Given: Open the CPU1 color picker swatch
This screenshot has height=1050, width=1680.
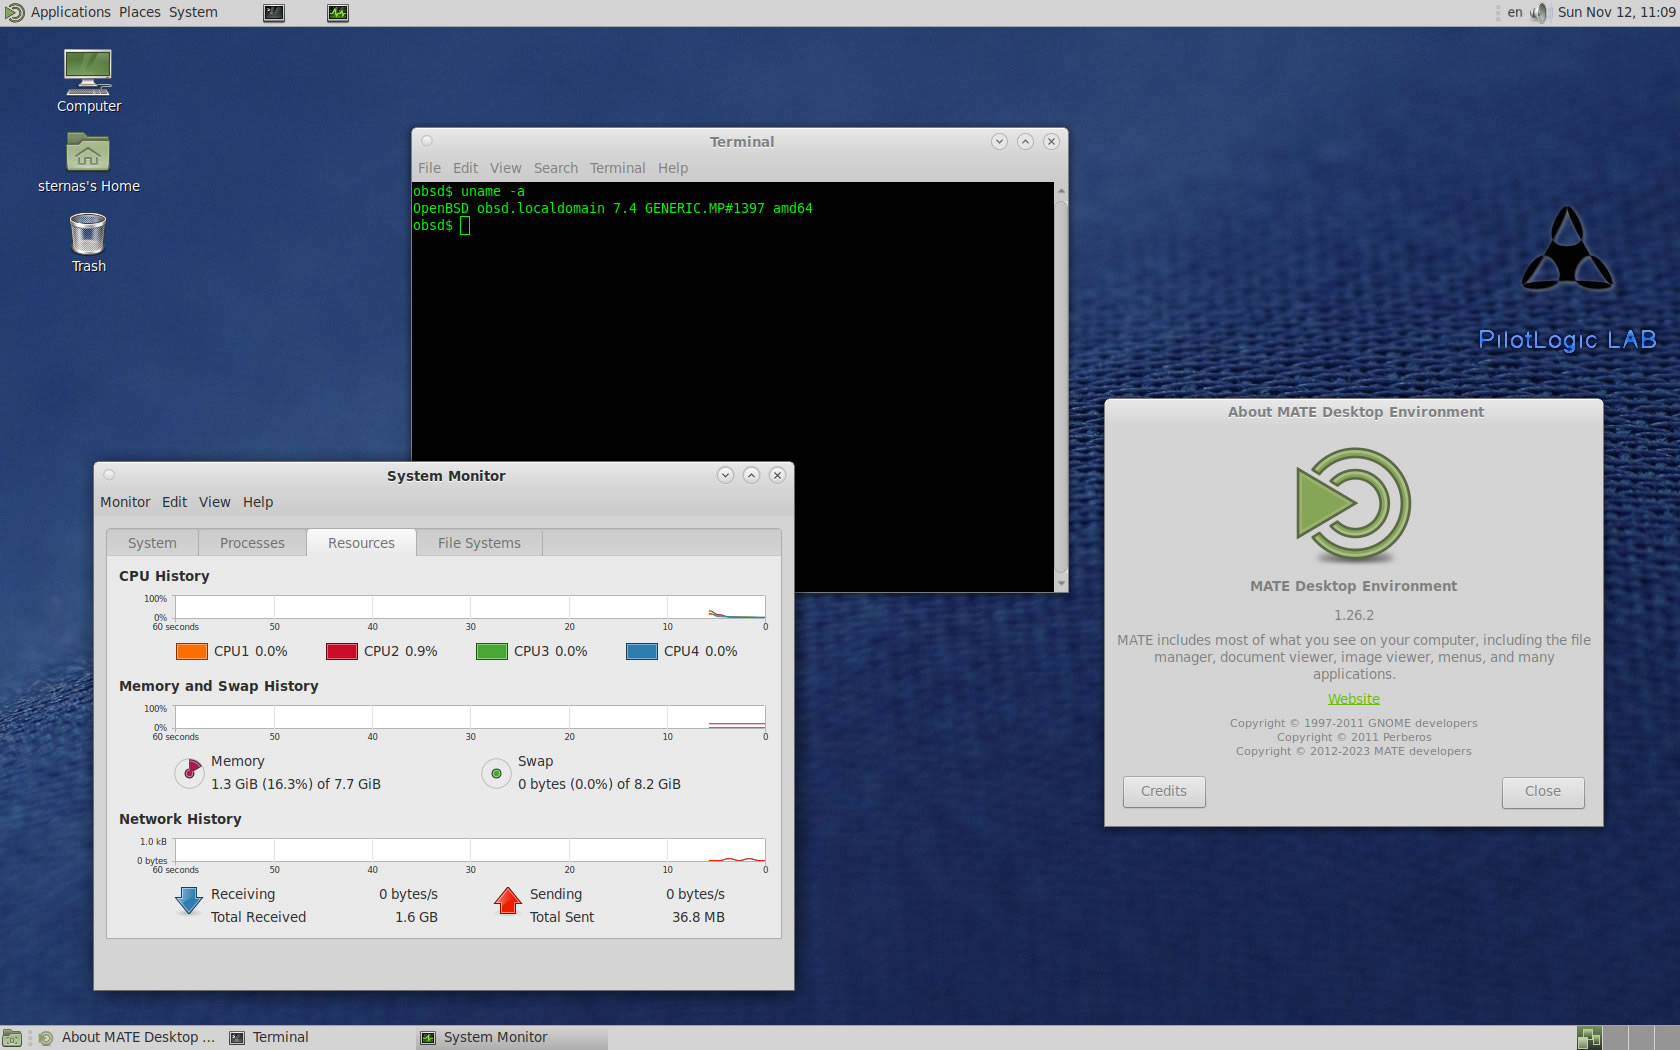Looking at the screenshot, I should (x=192, y=651).
